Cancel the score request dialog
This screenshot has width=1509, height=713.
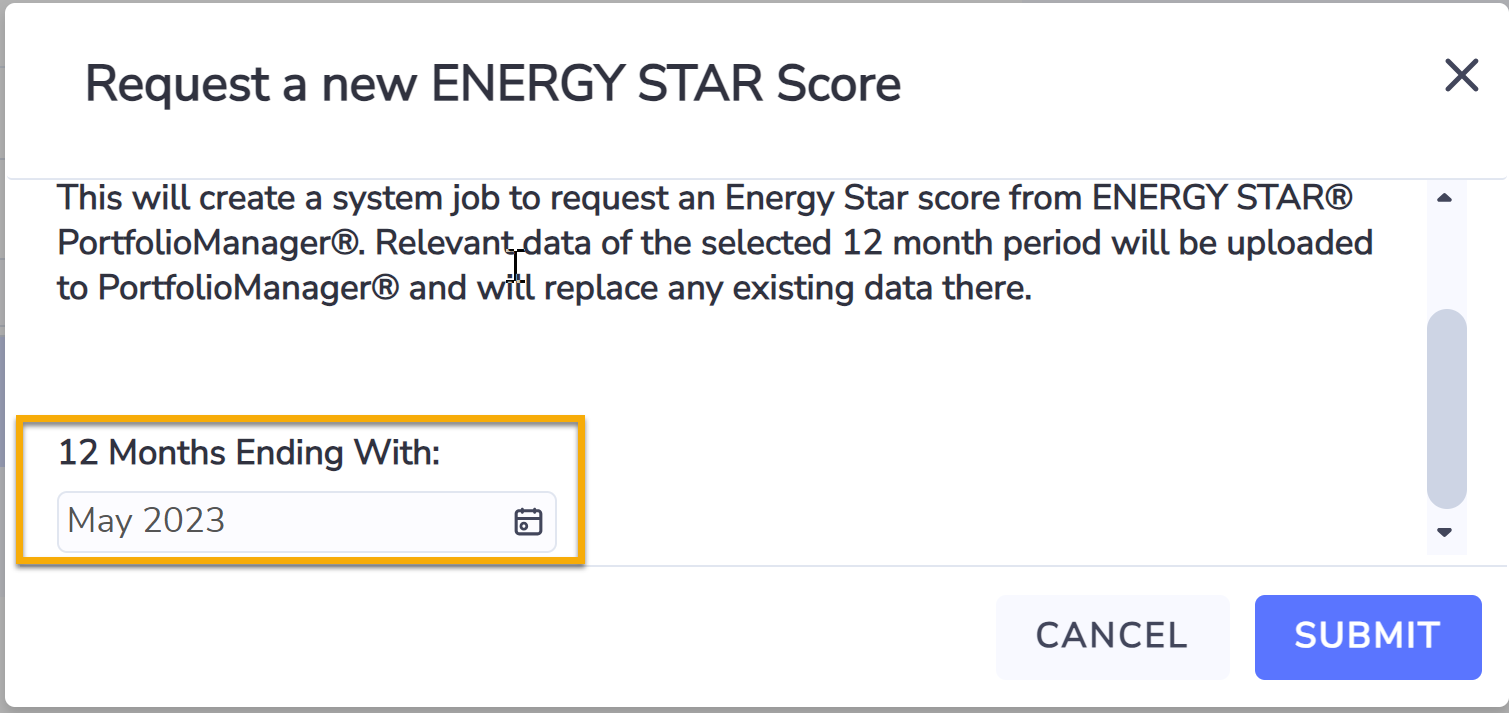(1112, 637)
